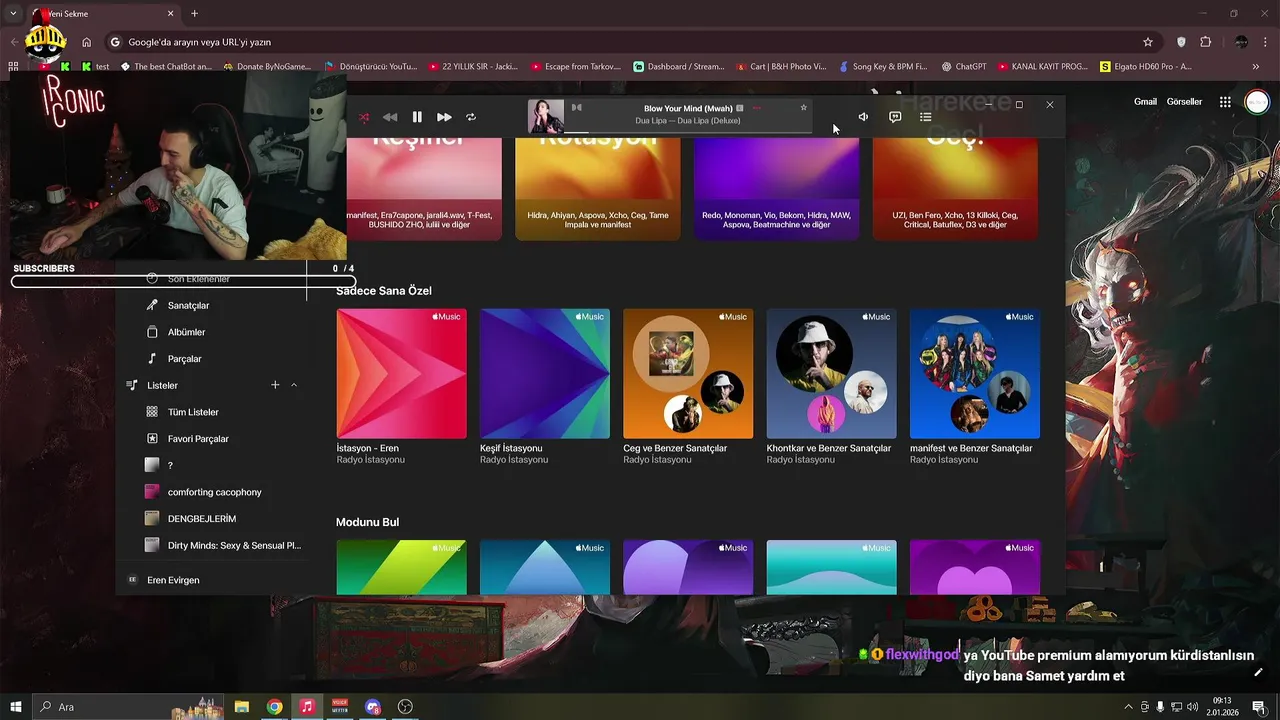
Task: Open Khontkar ve Benzer Sanatçılar station
Action: pyautogui.click(x=831, y=373)
